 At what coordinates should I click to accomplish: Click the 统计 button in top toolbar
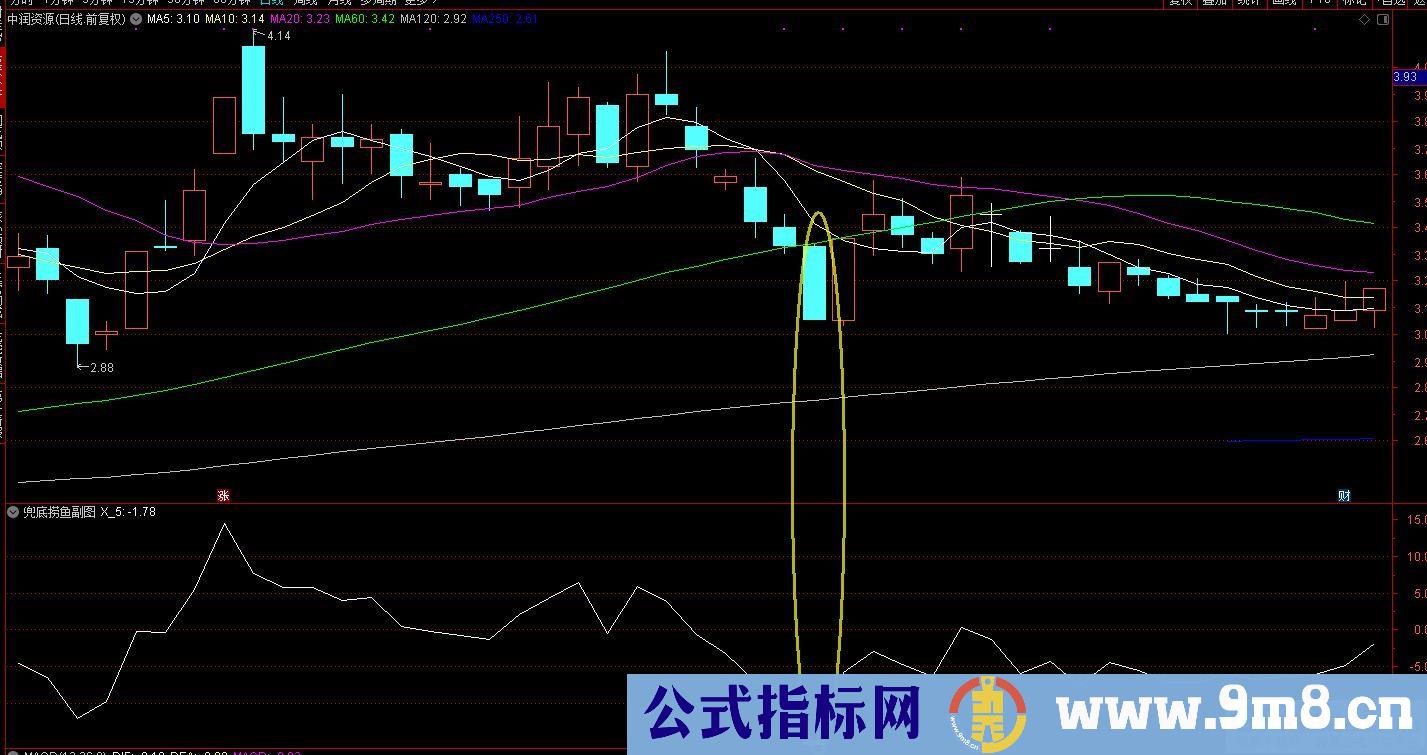[x=1248, y=3]
